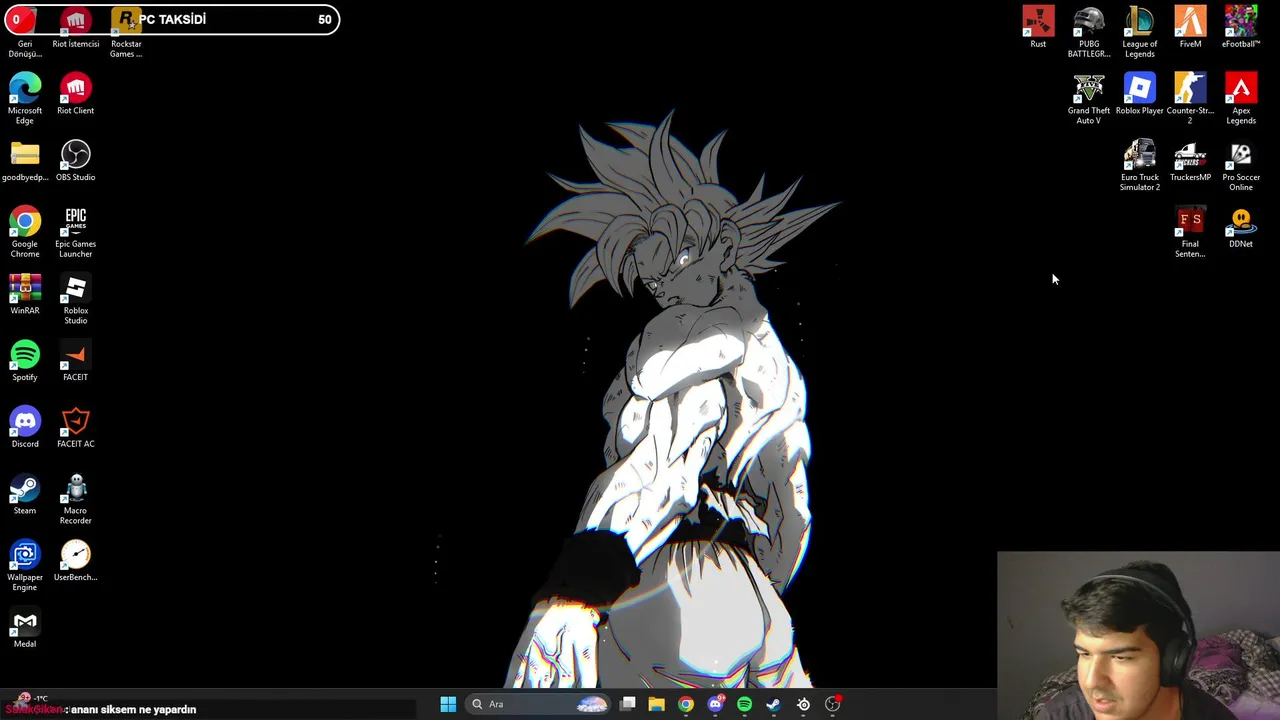Image resolution: width=1280 pixels, height=720 pixels.
Task: Launch the Riot Client desktop shortcut
Action: pos(75,94)
